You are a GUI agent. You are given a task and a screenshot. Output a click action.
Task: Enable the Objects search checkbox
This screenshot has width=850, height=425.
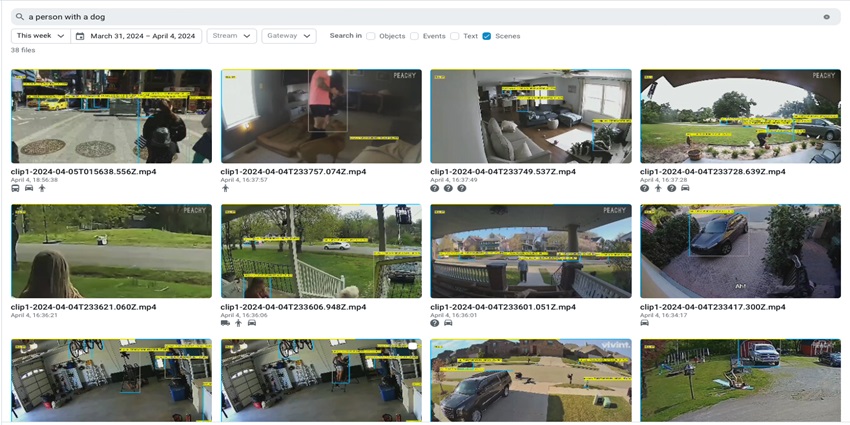point(370,36)
